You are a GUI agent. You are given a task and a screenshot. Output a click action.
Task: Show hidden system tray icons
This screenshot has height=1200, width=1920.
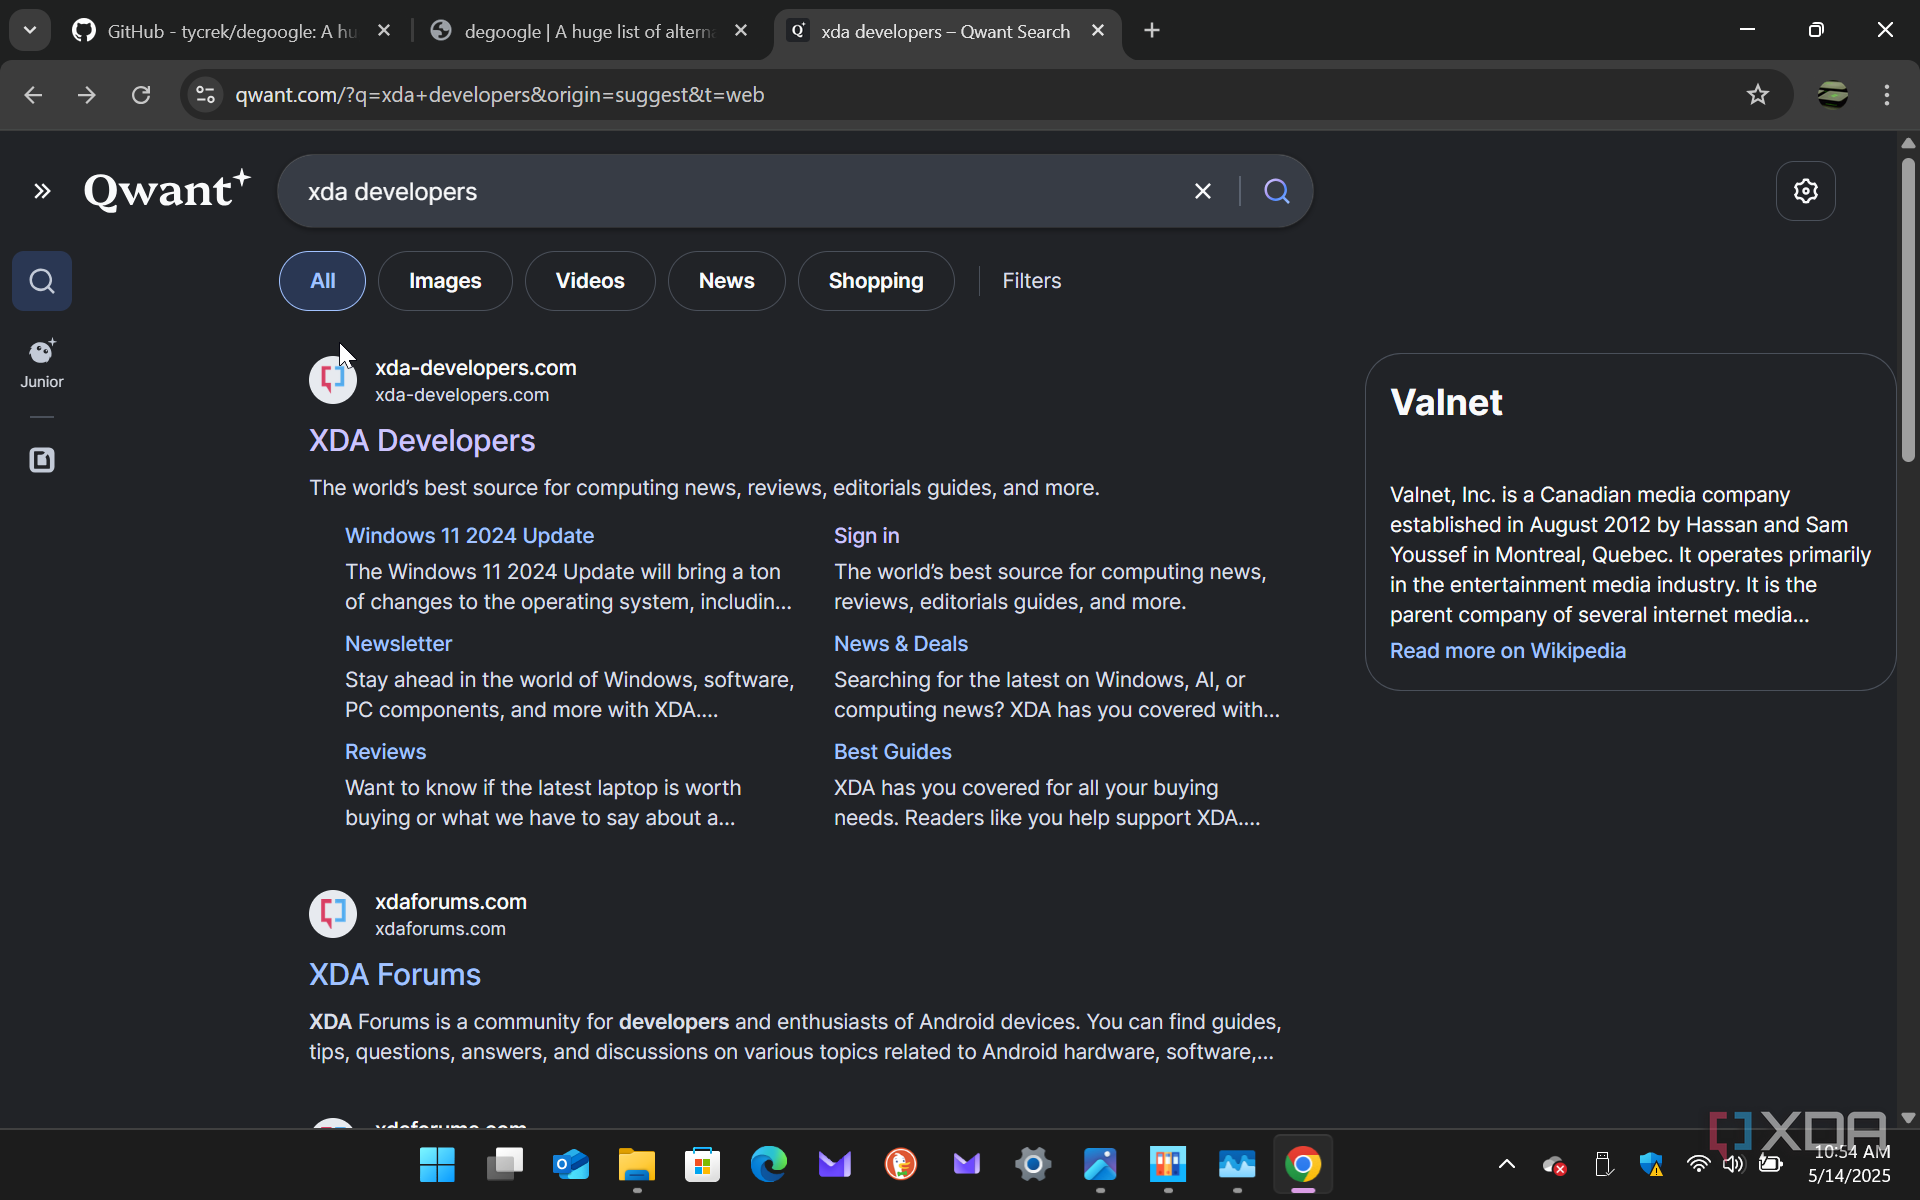[1507, 1164]
